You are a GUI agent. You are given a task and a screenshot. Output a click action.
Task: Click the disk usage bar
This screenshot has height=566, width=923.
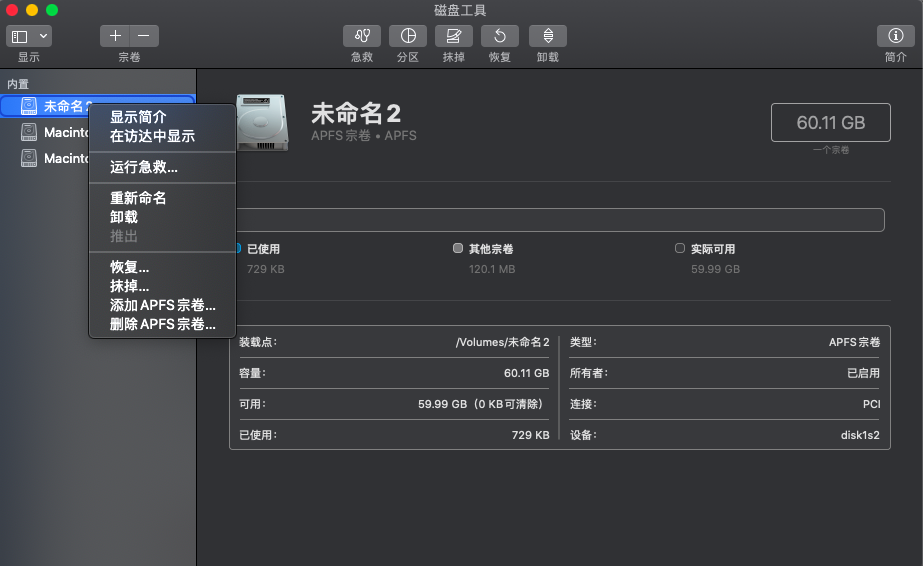[x=560, y=220]
